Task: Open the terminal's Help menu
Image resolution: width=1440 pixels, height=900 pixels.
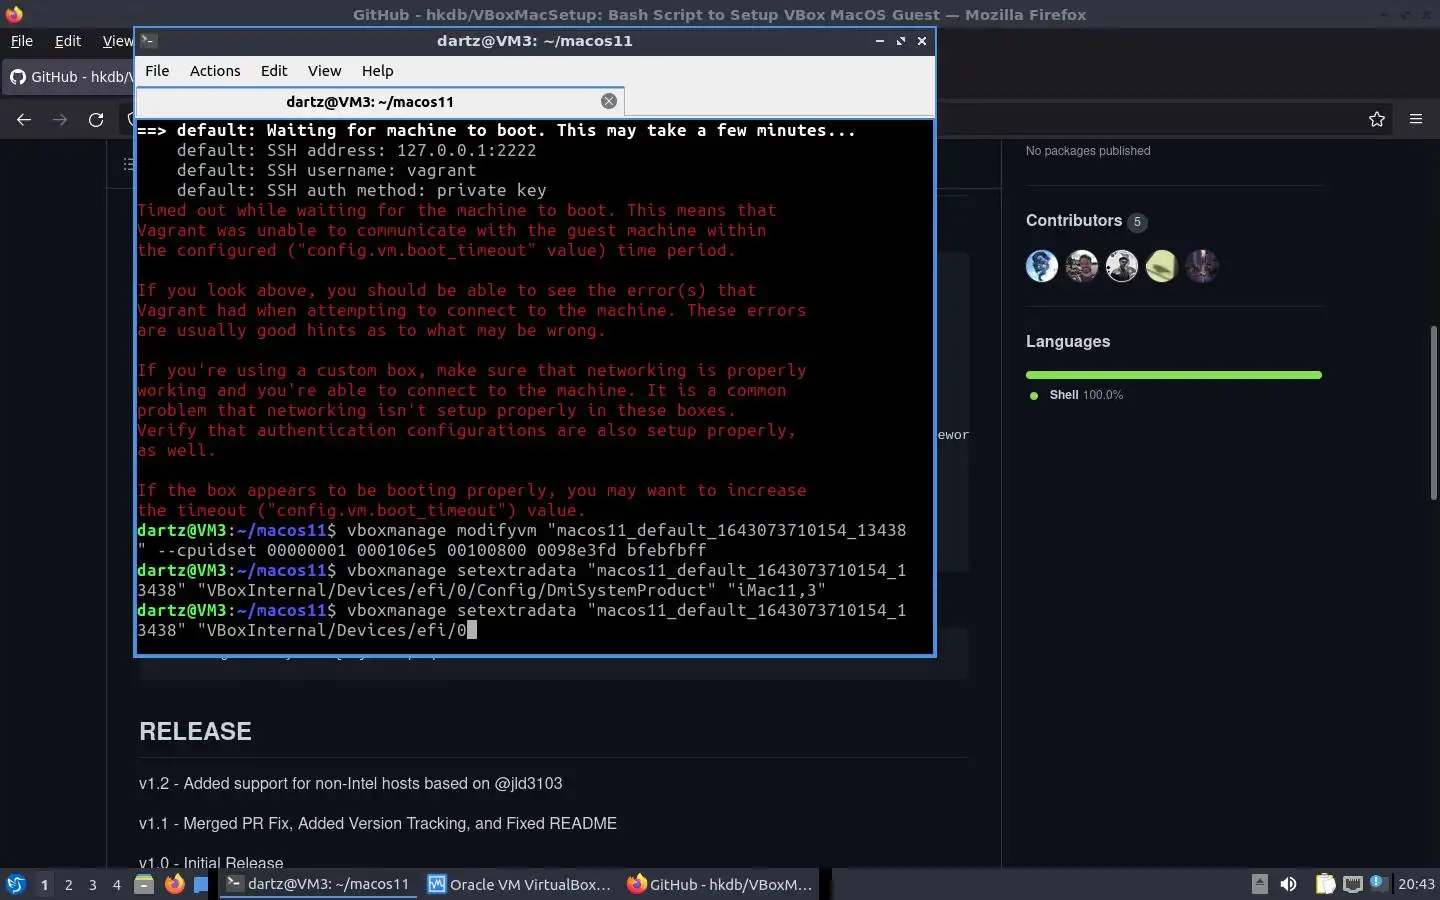Action: click(x=377, y=71)
